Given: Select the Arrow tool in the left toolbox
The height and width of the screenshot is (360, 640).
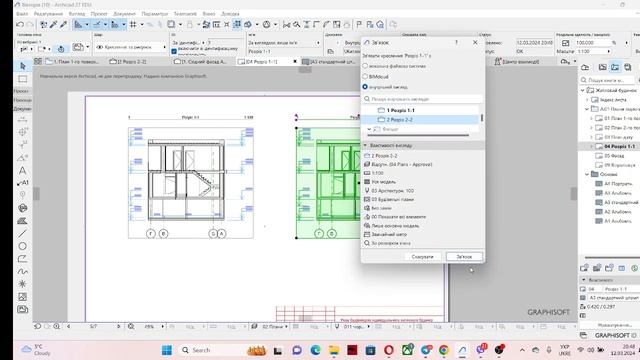Looking at the screenshot, I should 22,66.
